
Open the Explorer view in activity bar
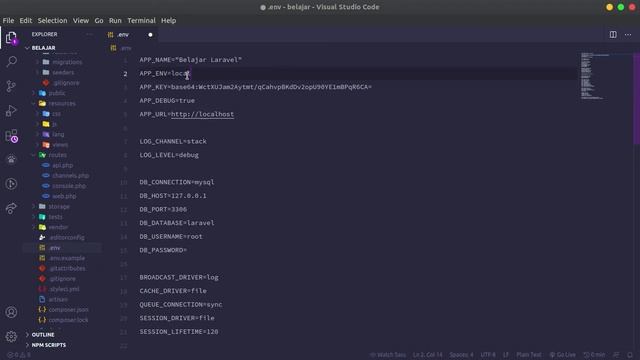(11, 38)
